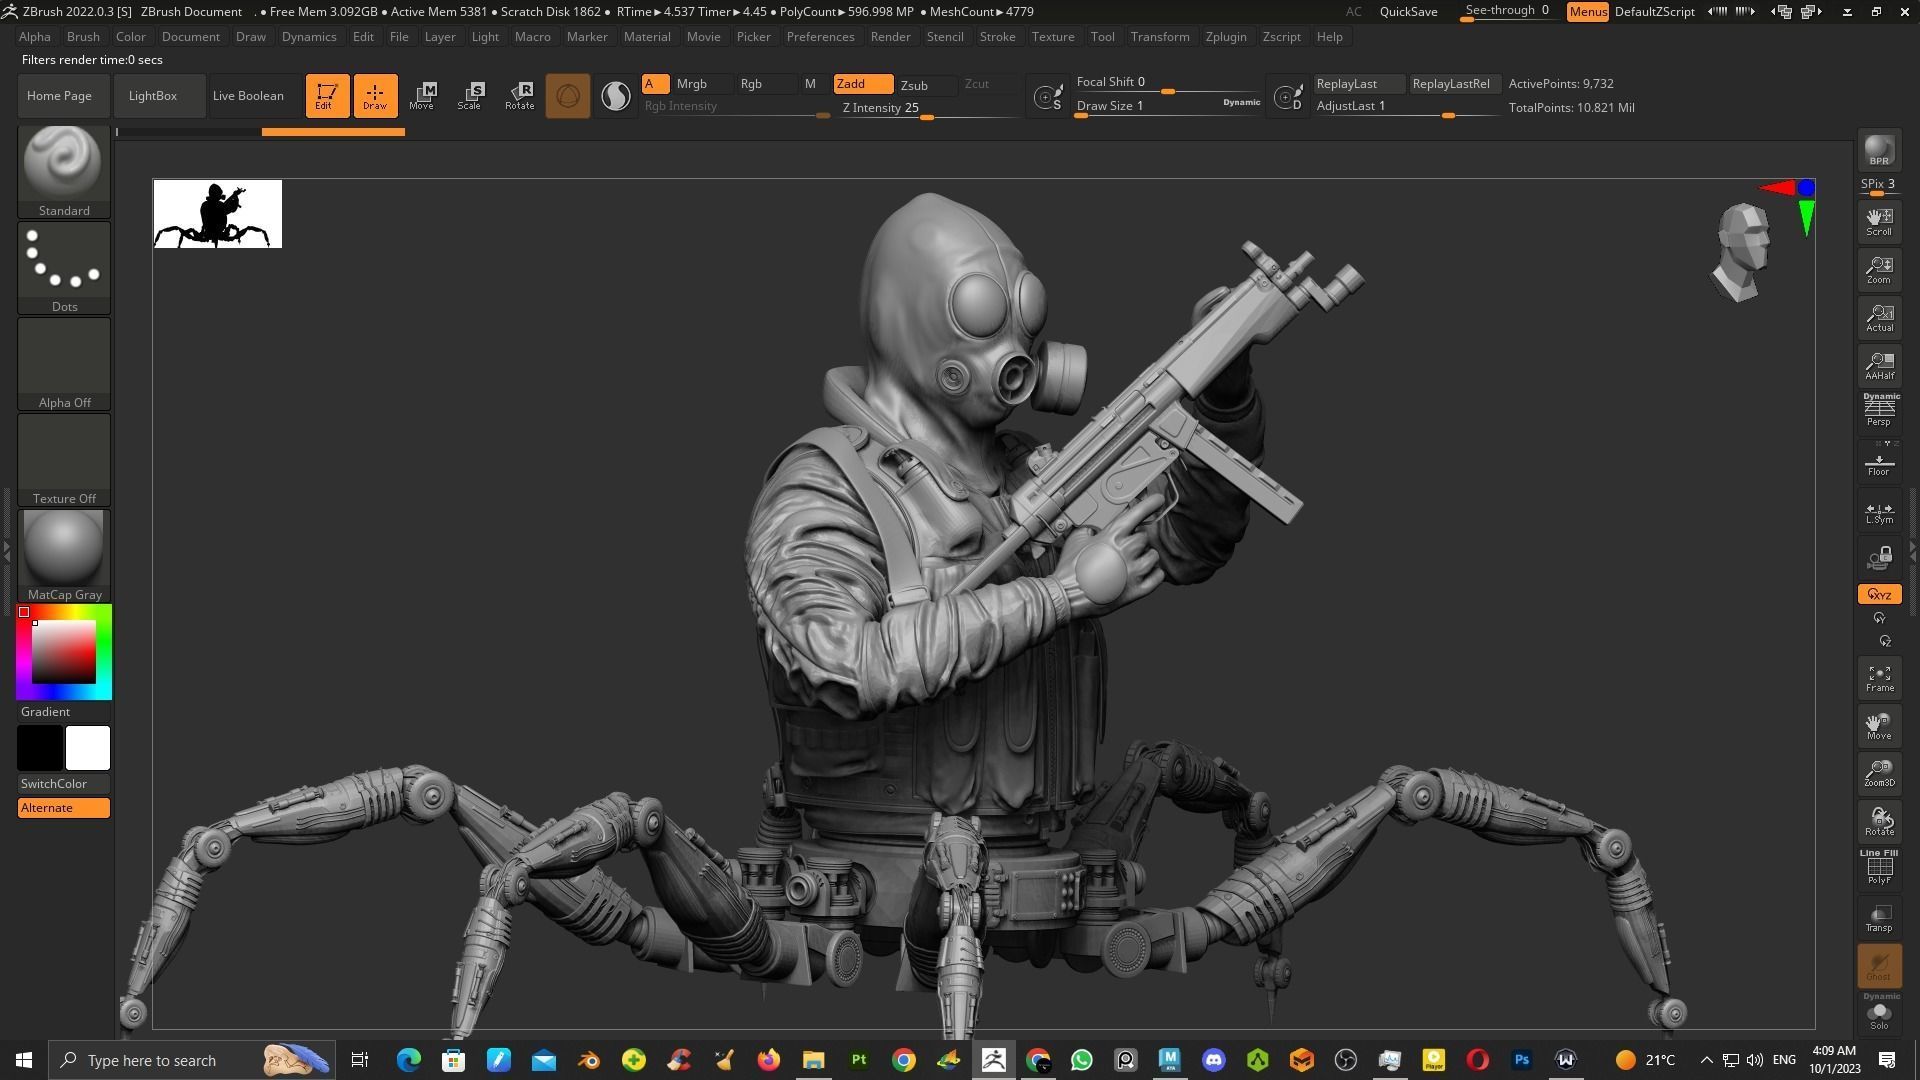
Task: Enable Rgb mode
Action: [765, 84]
